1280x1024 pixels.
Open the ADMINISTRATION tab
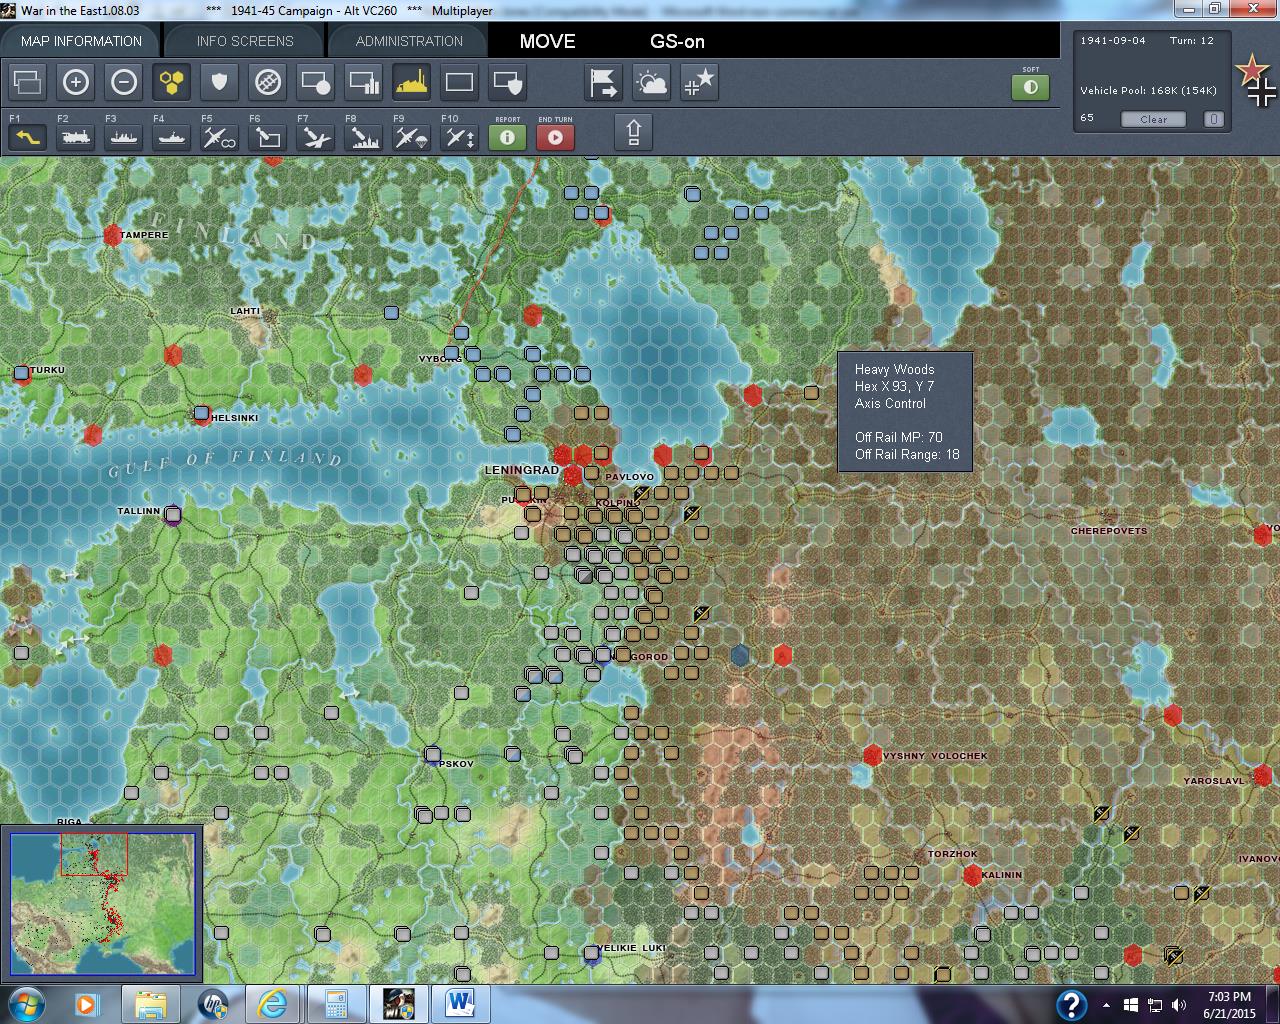[409, 41]
